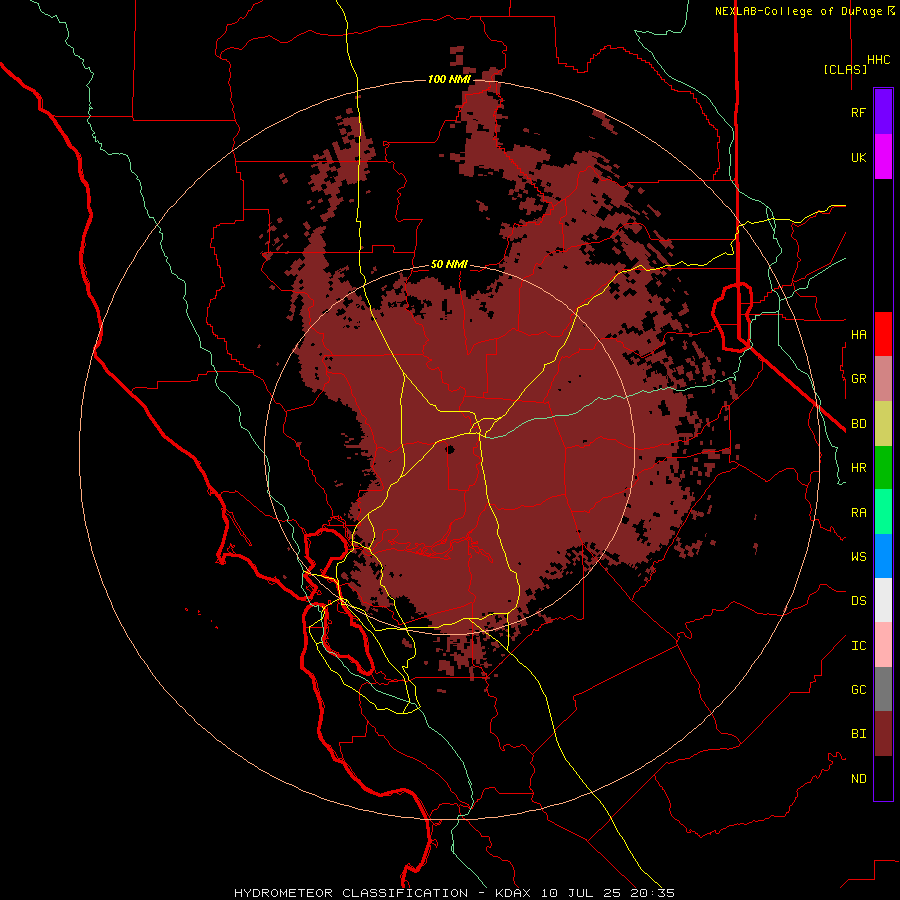This screenshot has width=900, height=900.
Task: Click the 'HHC' product code text
Action: tap(879, 60)
